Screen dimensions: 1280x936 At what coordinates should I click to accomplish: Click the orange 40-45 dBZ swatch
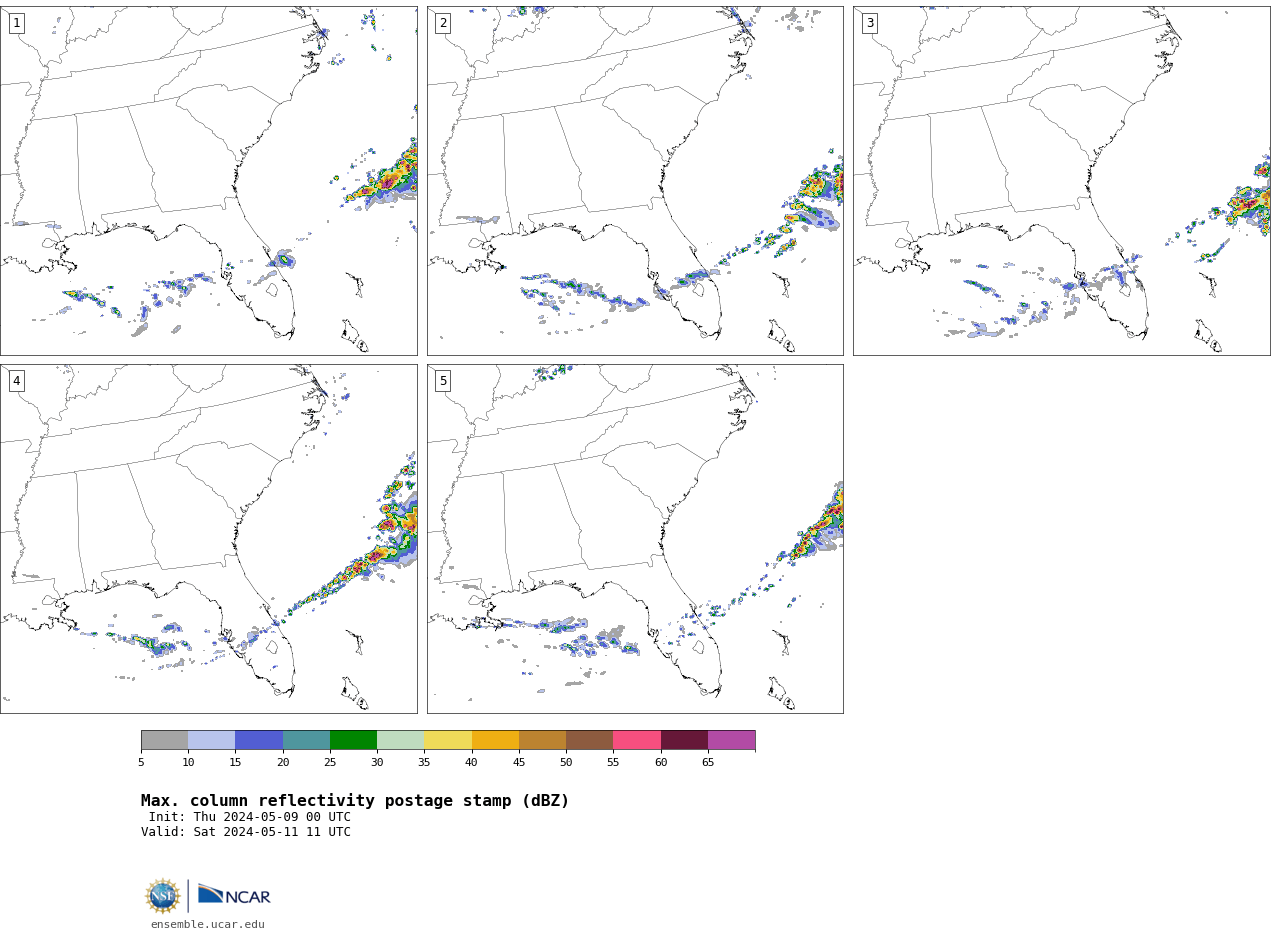click(495, 740)
